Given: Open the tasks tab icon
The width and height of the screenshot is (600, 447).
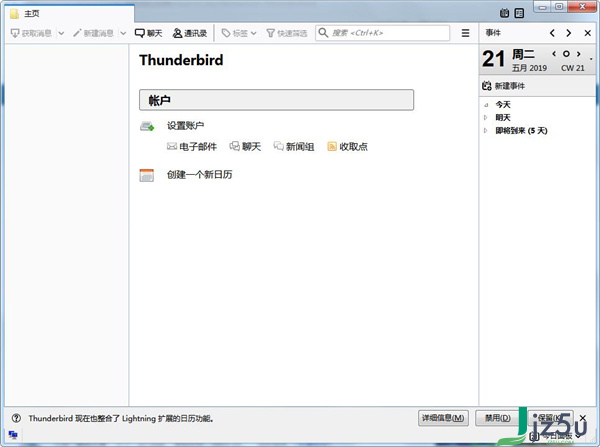Looking at the screenshot, I should [x=519, y=13].
